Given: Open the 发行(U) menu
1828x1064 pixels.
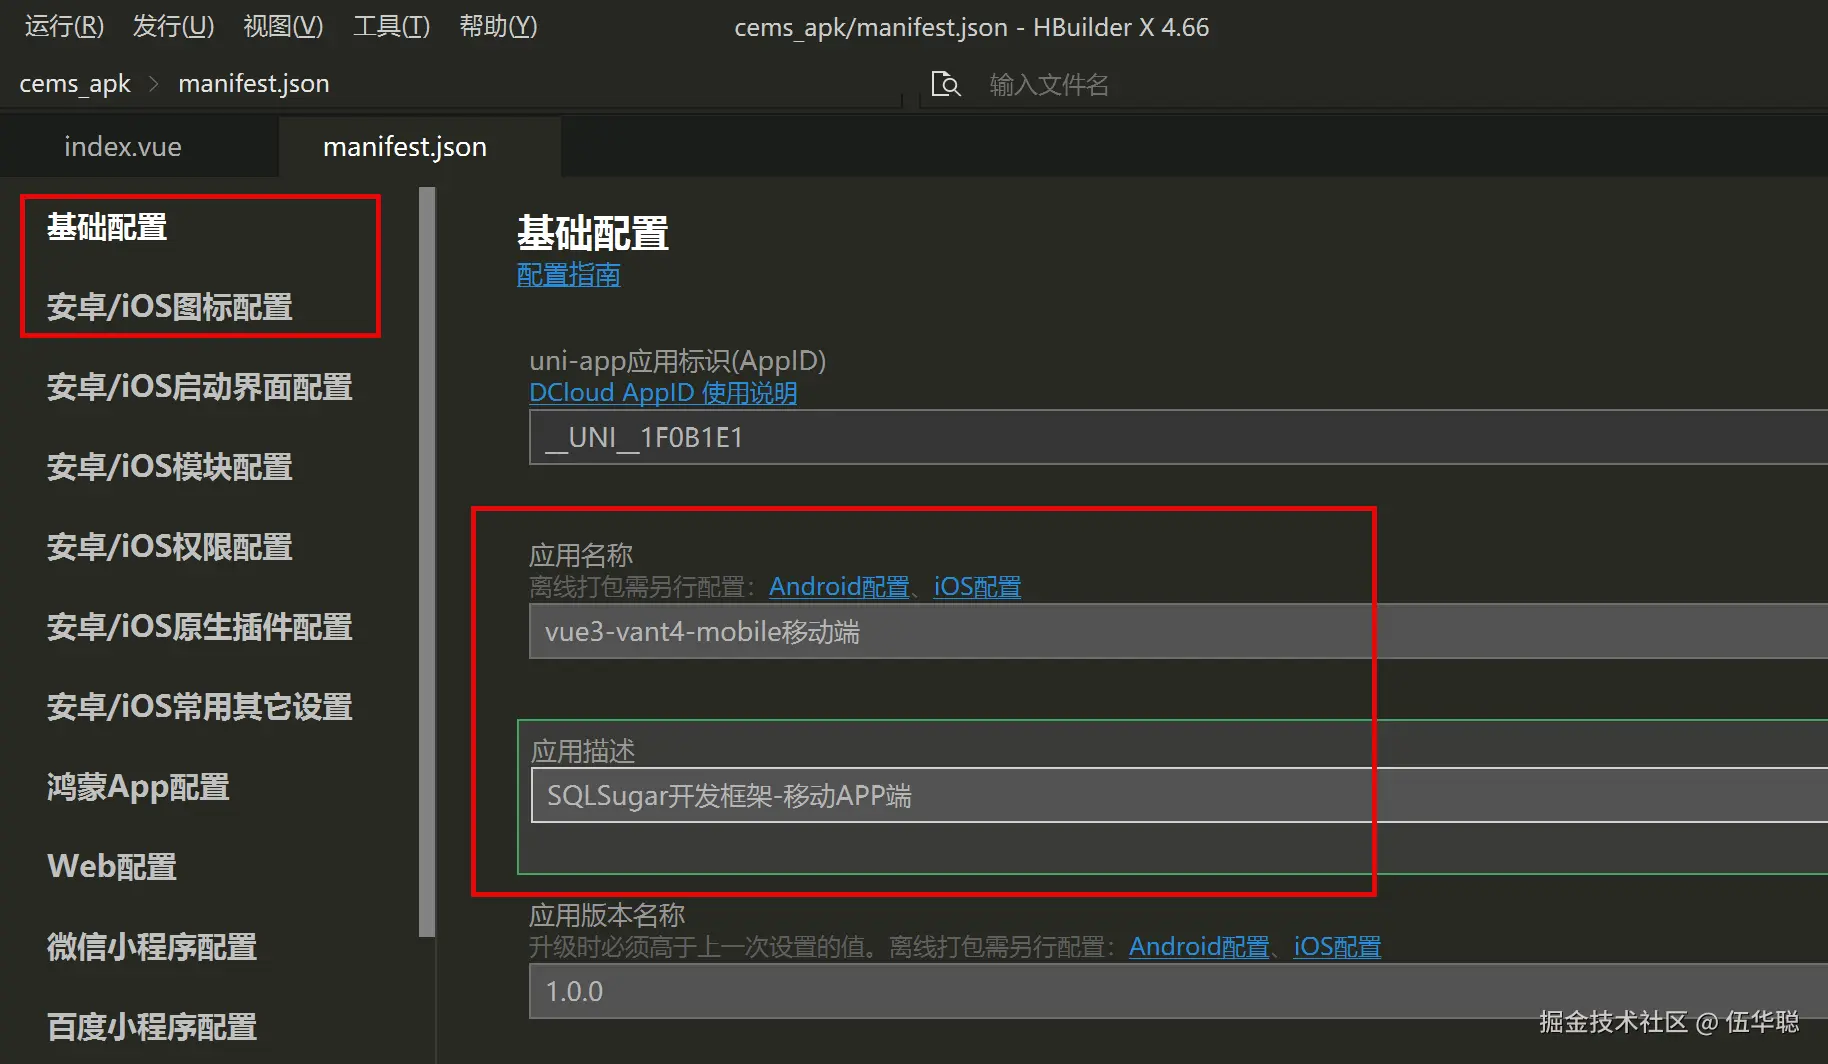Looking at the screenshot, I should [174, 26].
